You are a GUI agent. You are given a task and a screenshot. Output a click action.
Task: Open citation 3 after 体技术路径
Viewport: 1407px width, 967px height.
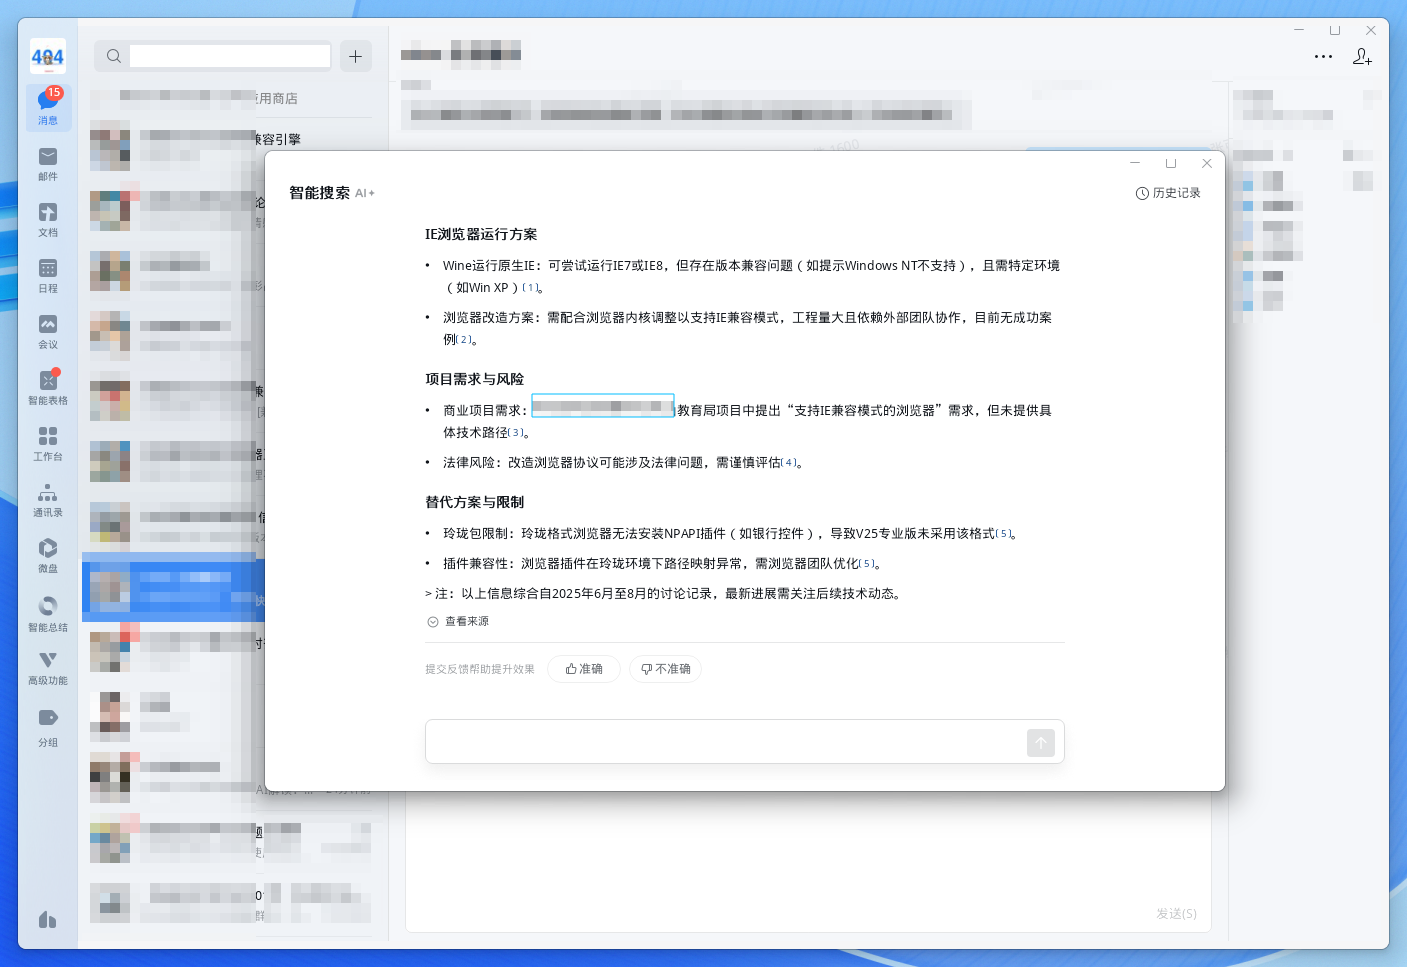coord(516,433)
